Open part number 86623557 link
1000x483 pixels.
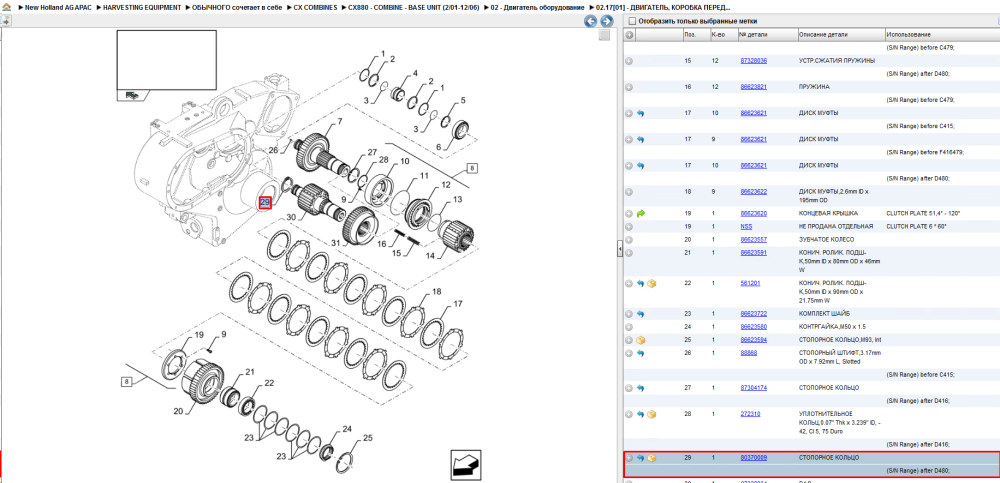coord(753,240)
